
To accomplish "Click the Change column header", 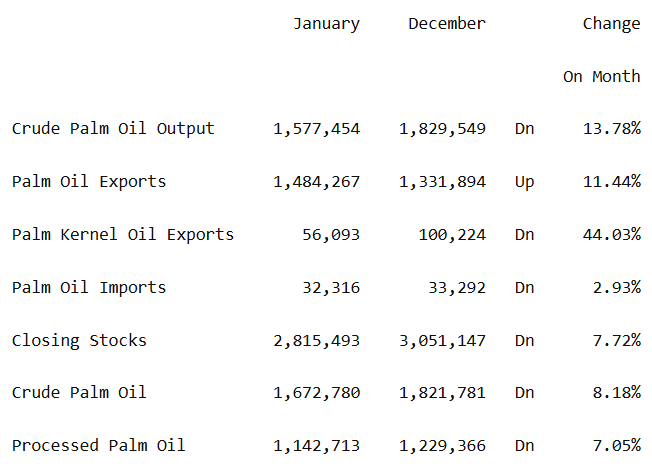I will tap(611, 24).
